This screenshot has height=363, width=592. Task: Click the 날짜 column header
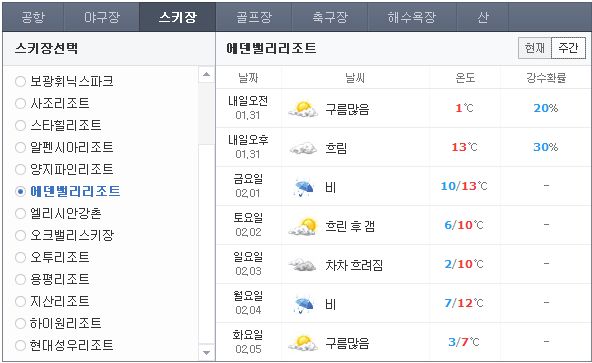tap(248, 78)
